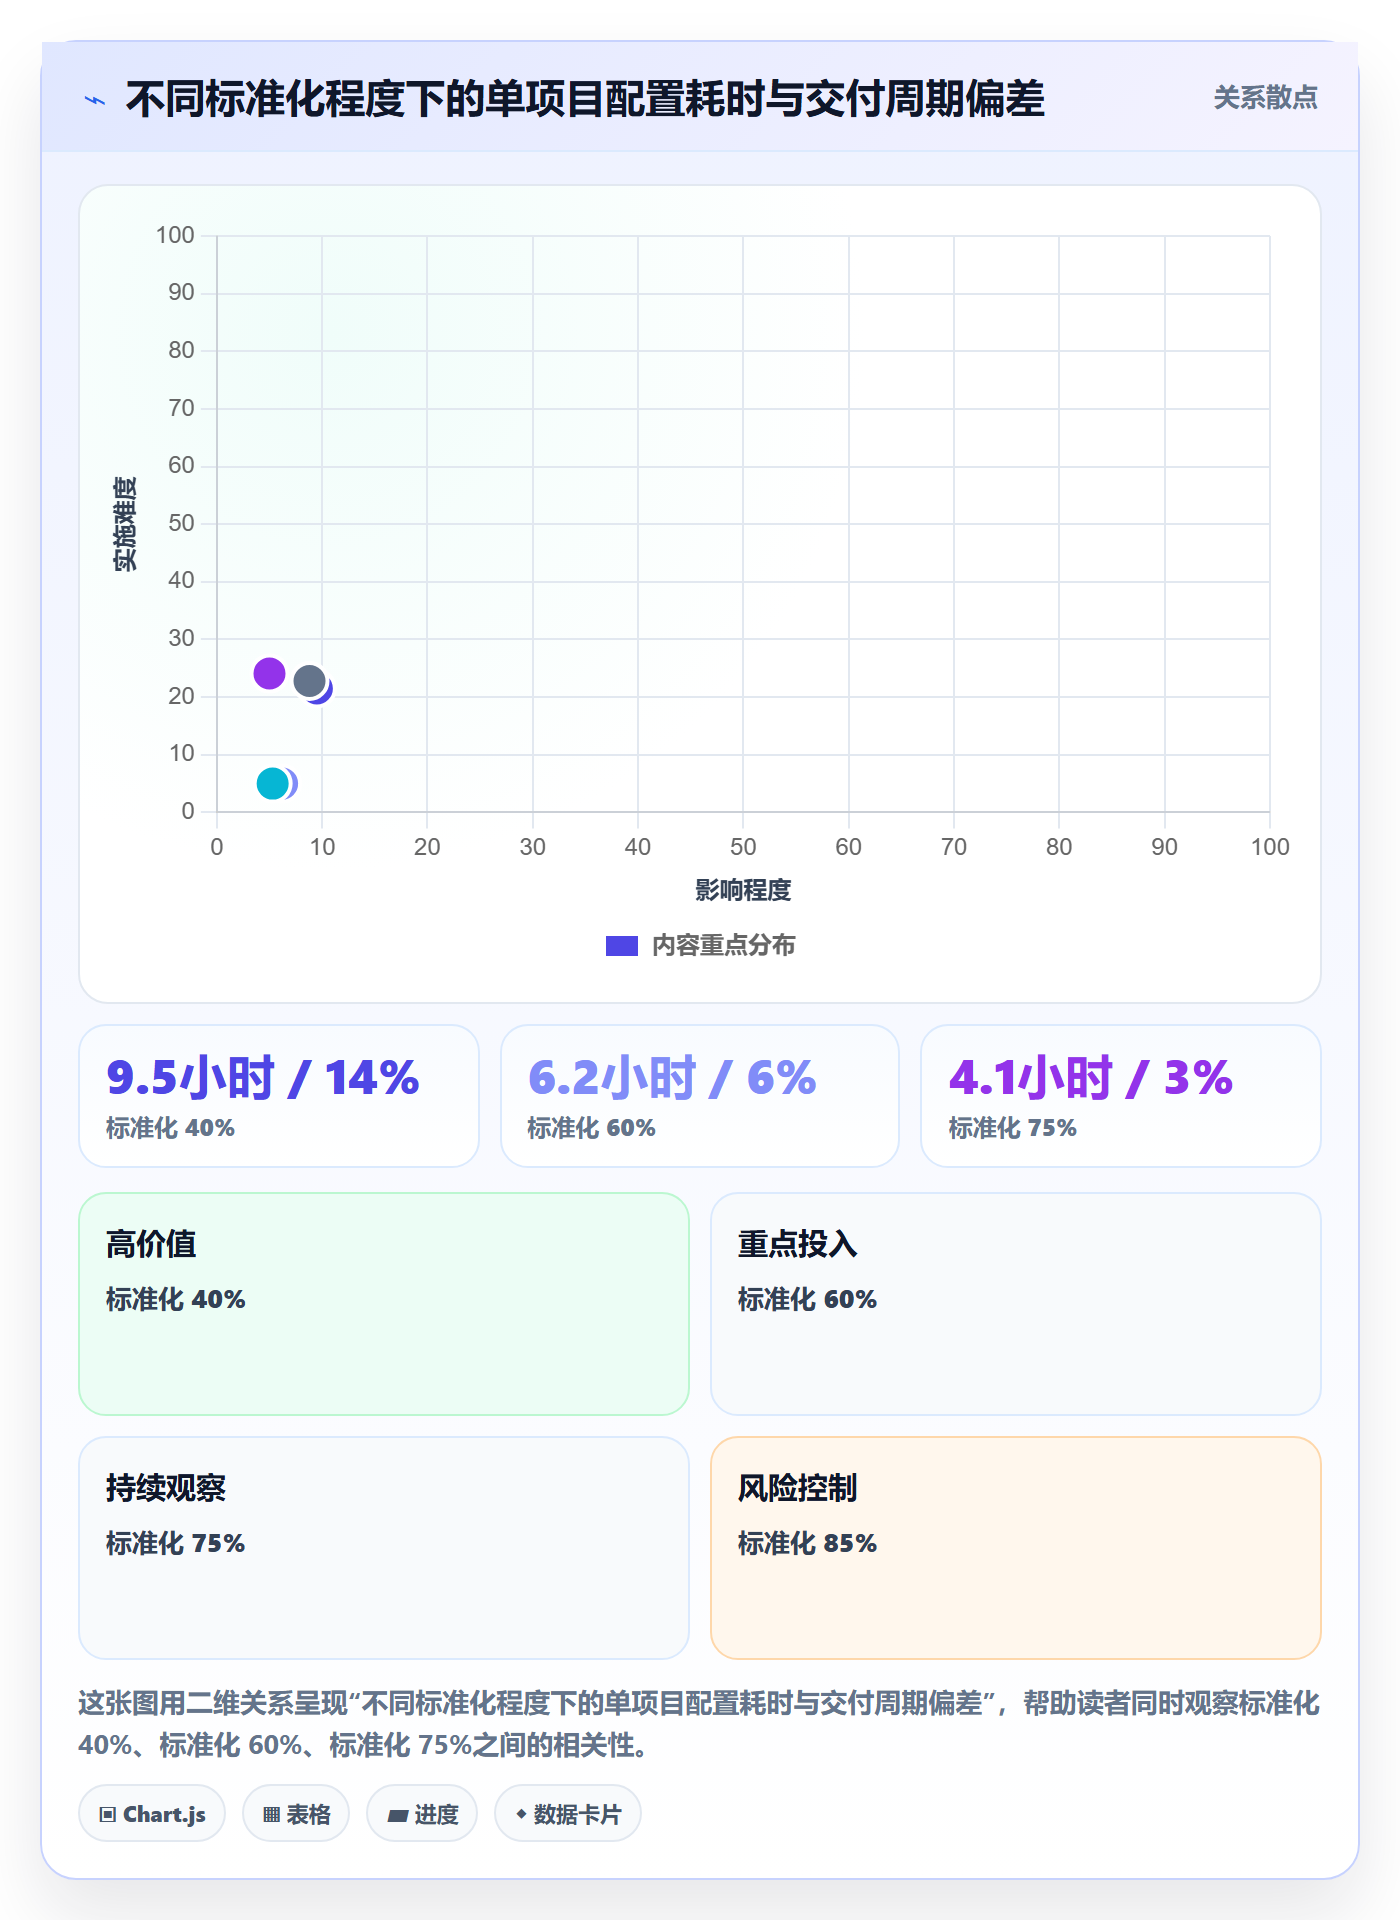The width and height of the screenshot is (1400, 1920).
Task: Select the 风险控制 quadrant card
Action: pos(1016,1548)
